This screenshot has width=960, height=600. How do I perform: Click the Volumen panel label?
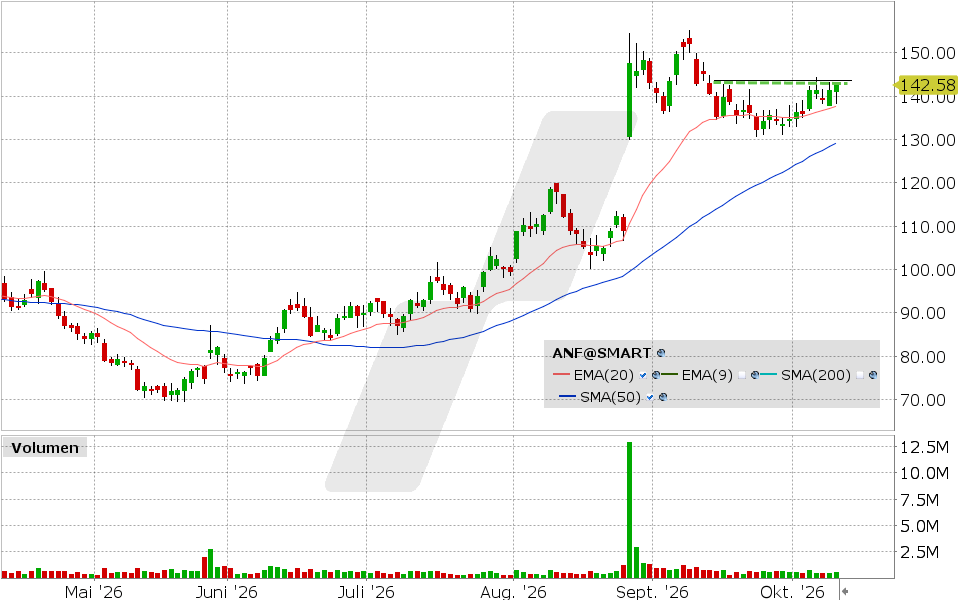[x=45, y=448]
